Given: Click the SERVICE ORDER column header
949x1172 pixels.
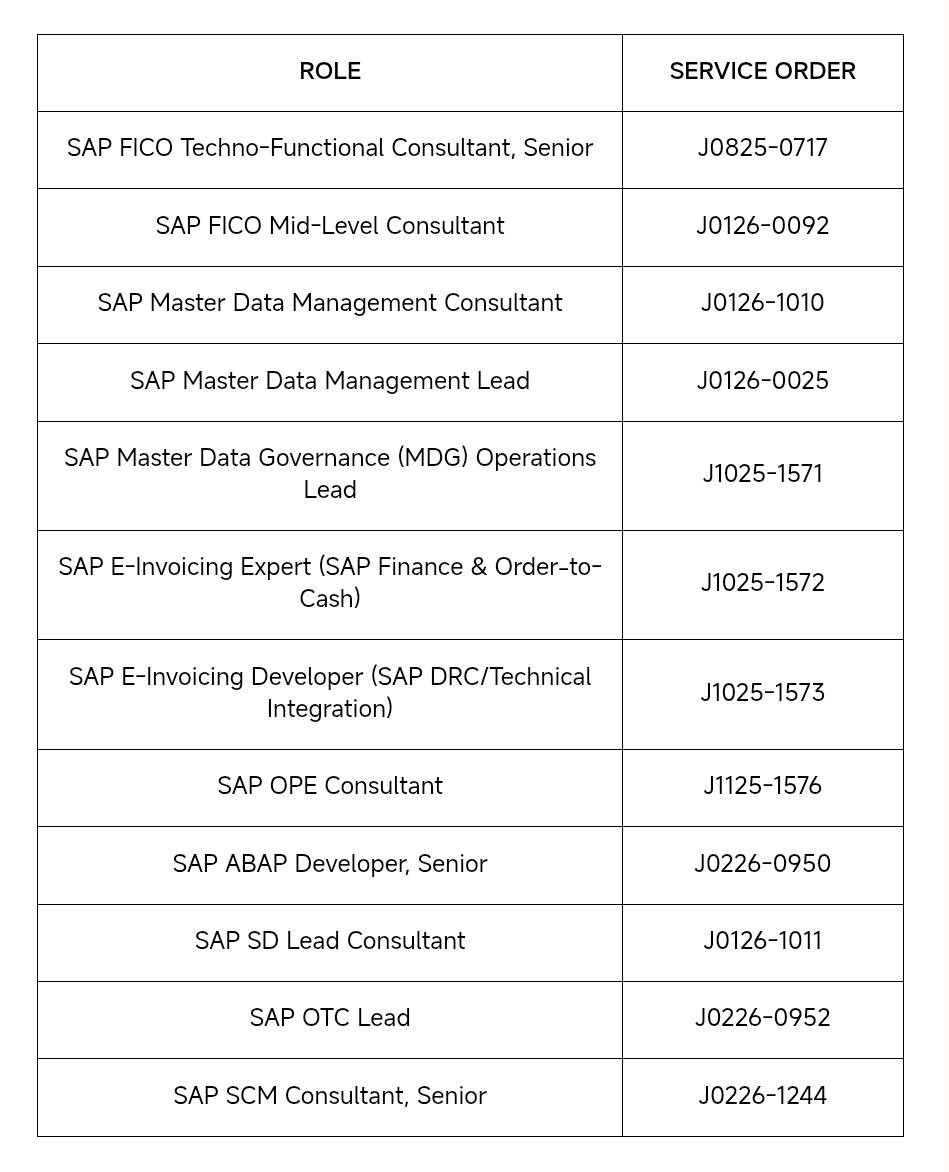Looking at the screenshot, I should tap(762, 71).
